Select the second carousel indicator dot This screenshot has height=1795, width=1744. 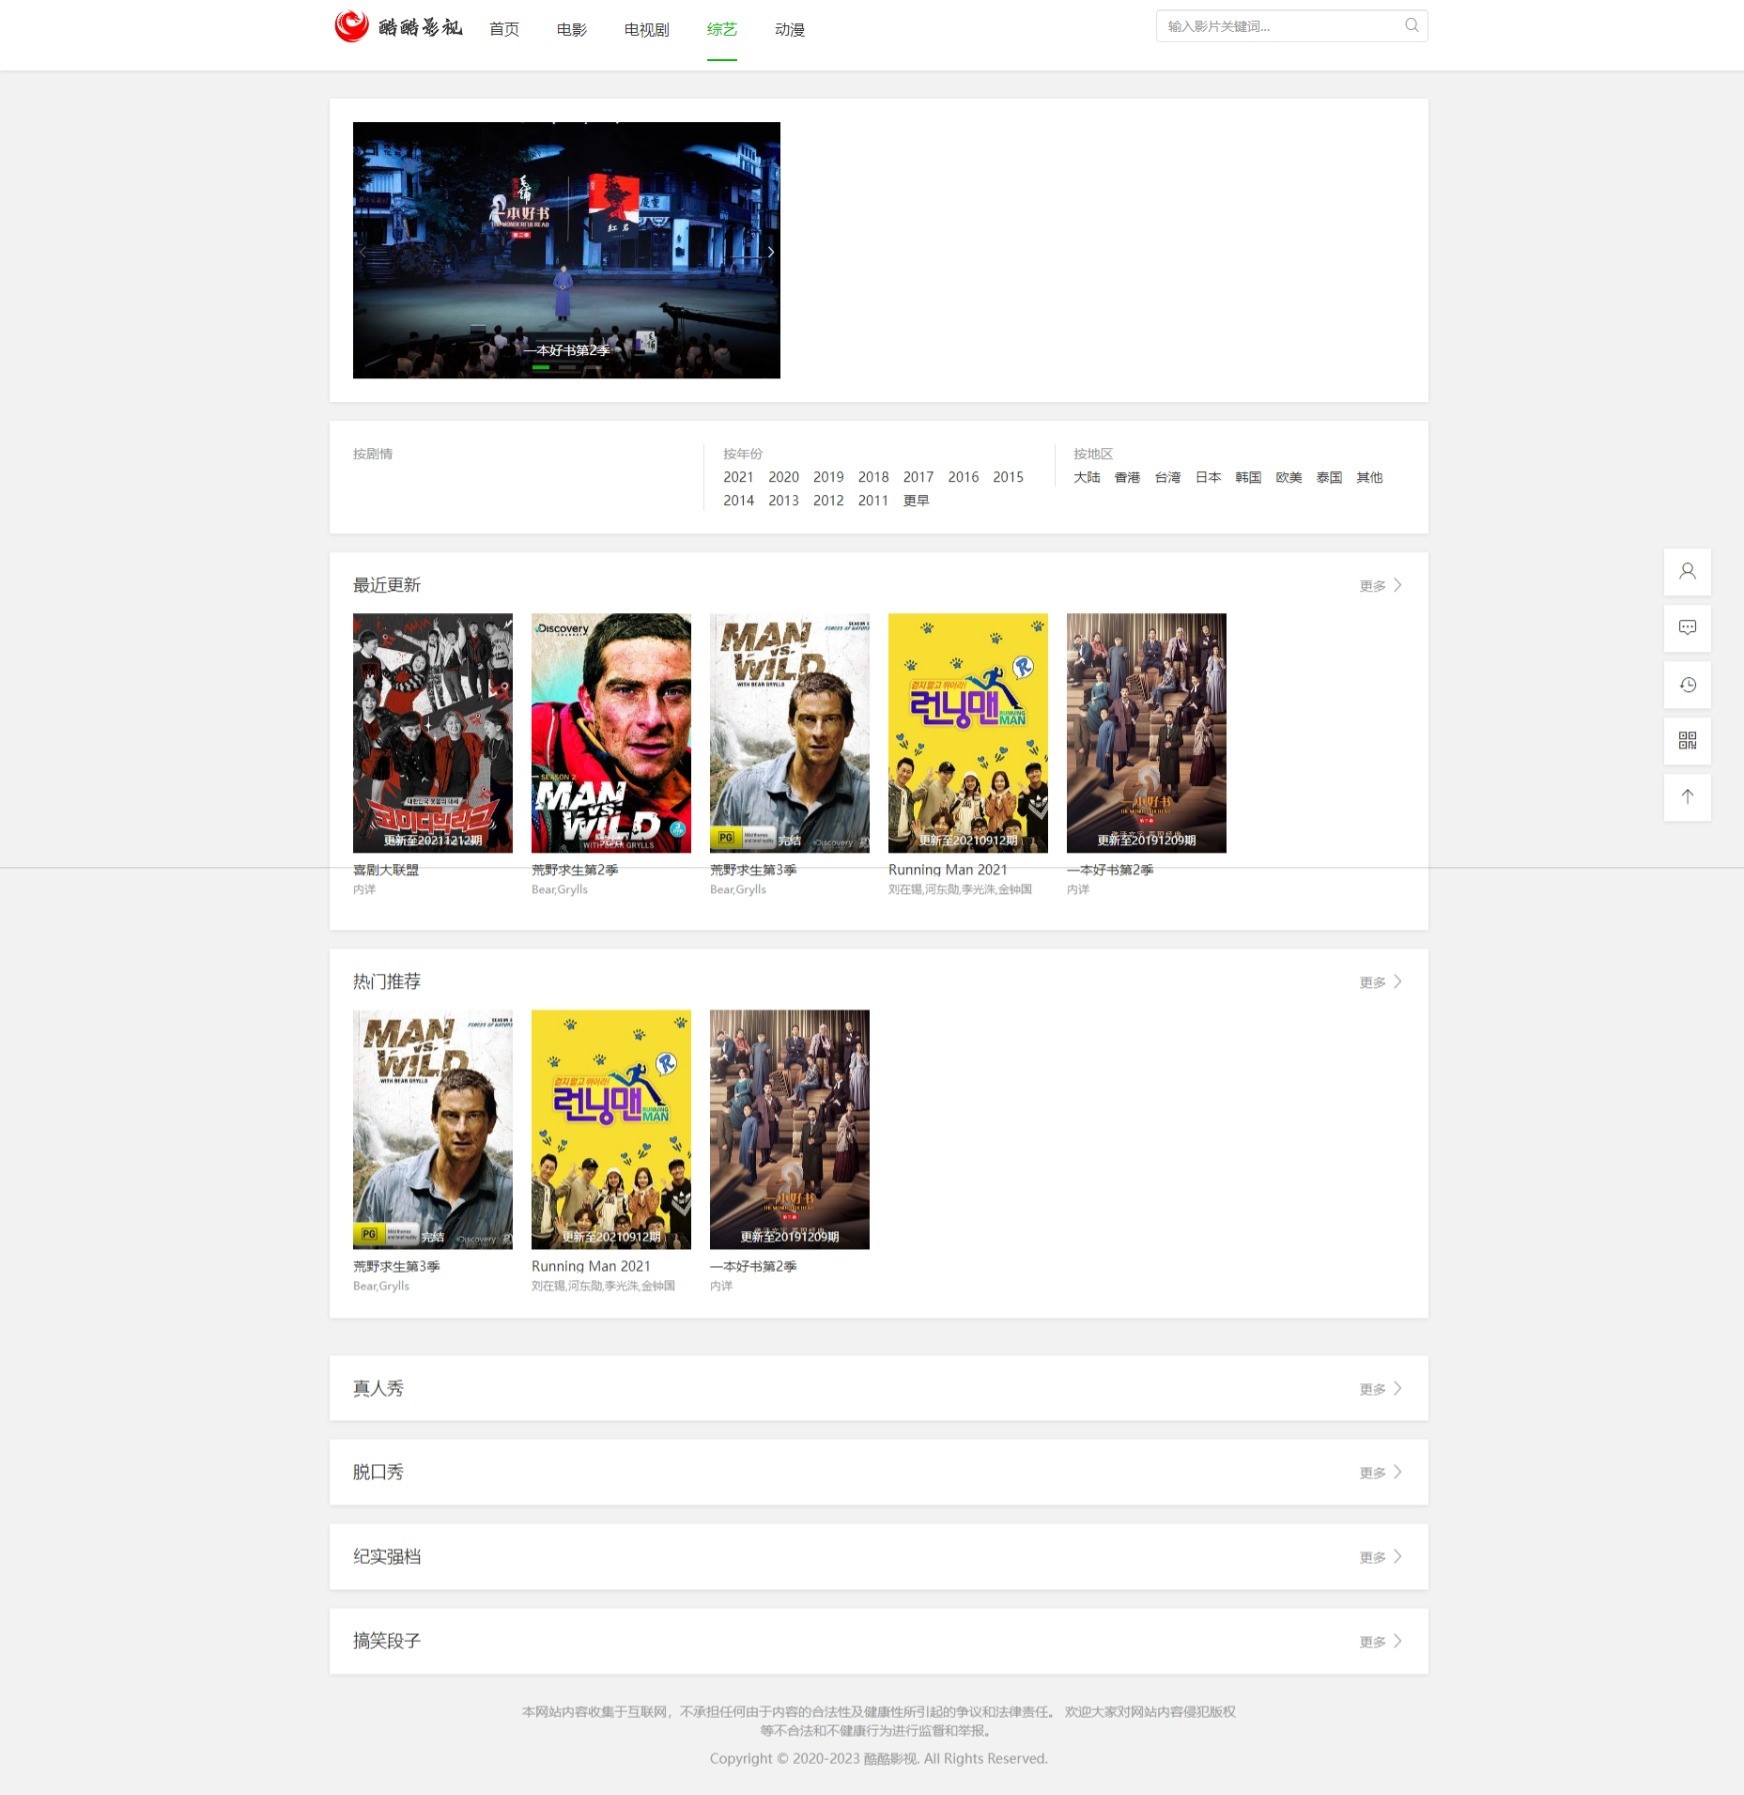567,368
